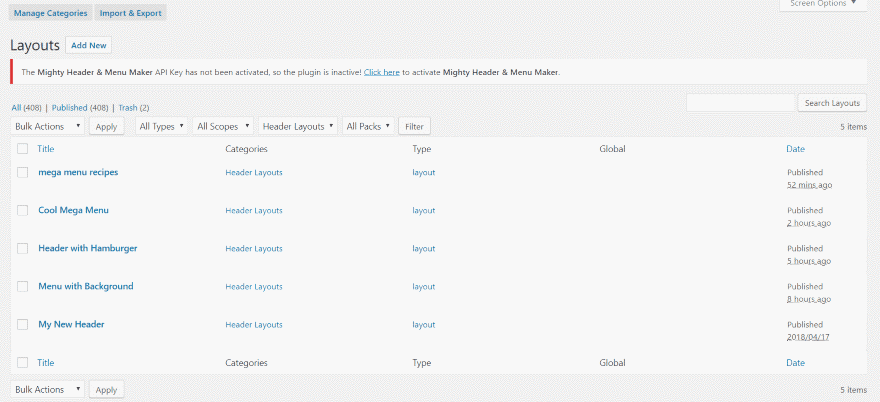Tick the select-all checkbox in header row
Screen dimensions: 880x402
[22, 149]
